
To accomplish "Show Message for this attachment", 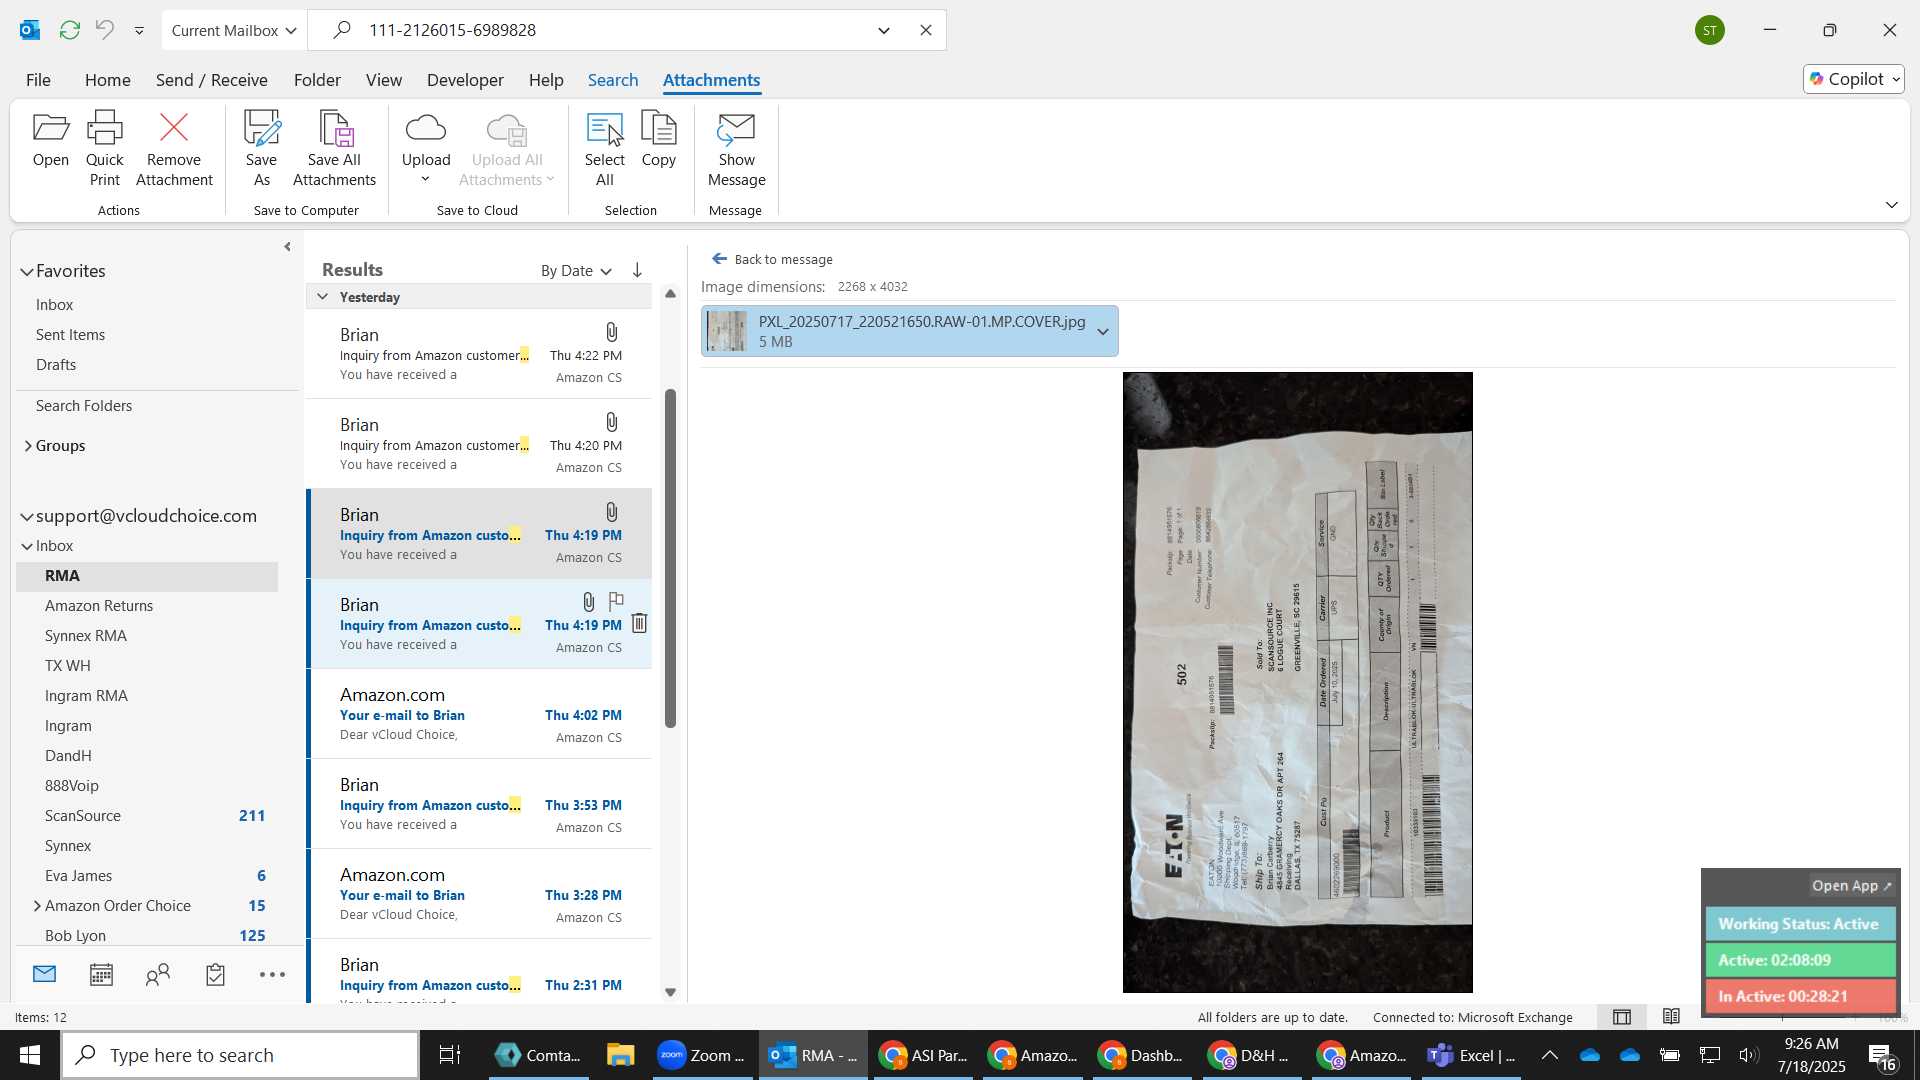I will coord(736,148).
